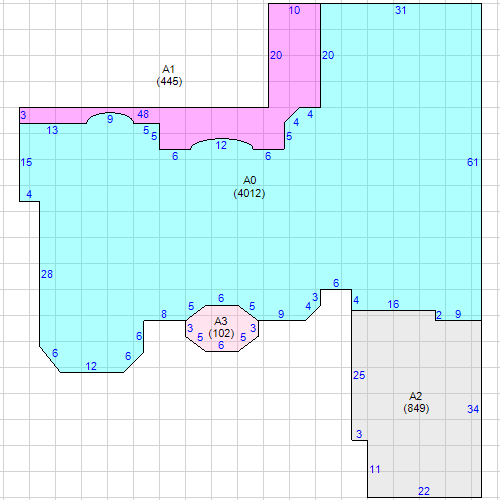Viewport: 500px width, 500px height.
Task: Select the 20 dimension inside cyan A0 area
Action: click(328, 55)
